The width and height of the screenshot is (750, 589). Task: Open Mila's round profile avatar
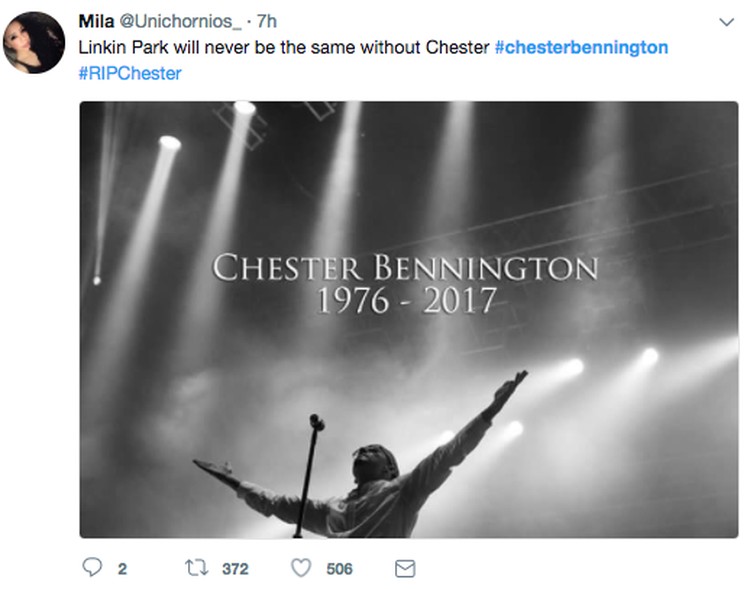coord(33,43)
